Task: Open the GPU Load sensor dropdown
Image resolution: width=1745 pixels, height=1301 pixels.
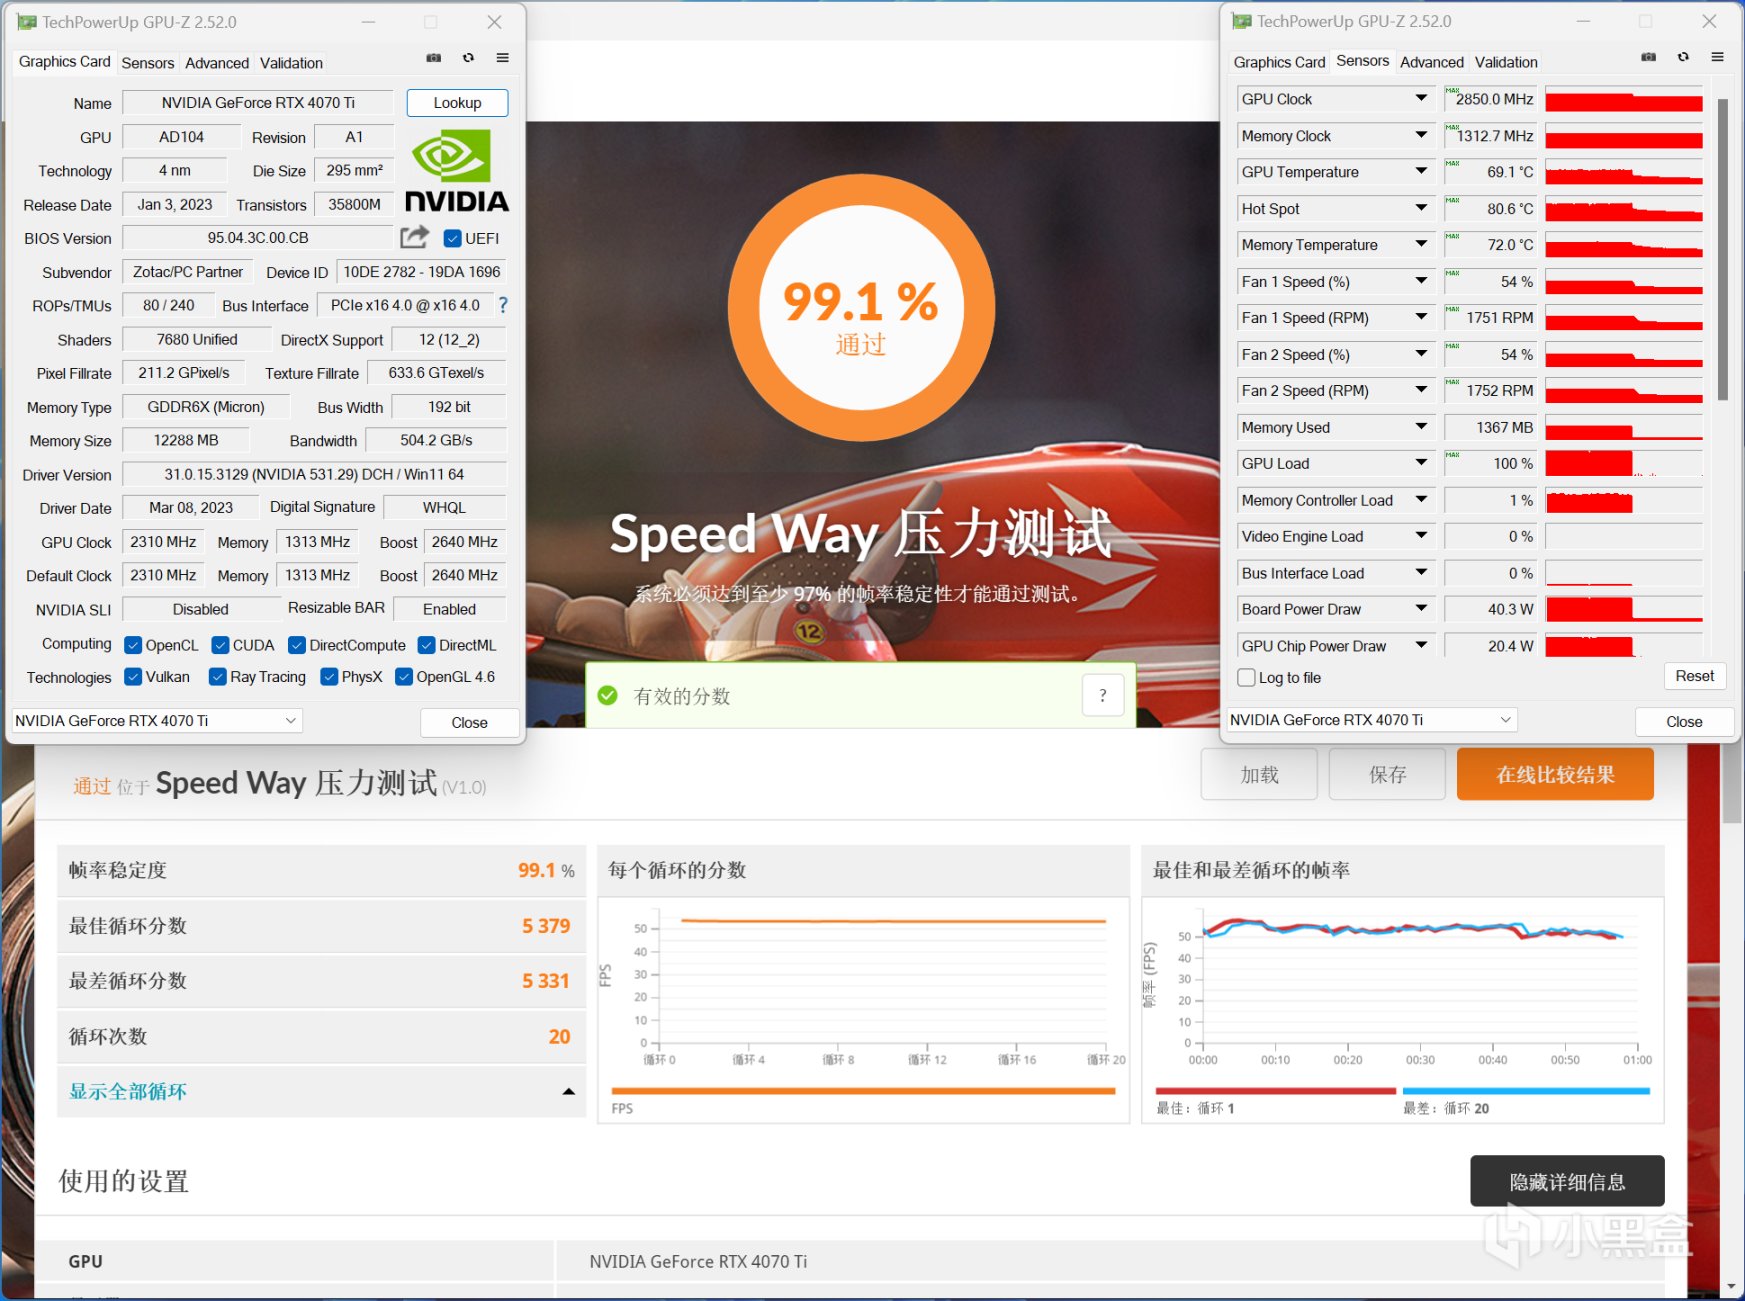Action: coord(1421,463)
